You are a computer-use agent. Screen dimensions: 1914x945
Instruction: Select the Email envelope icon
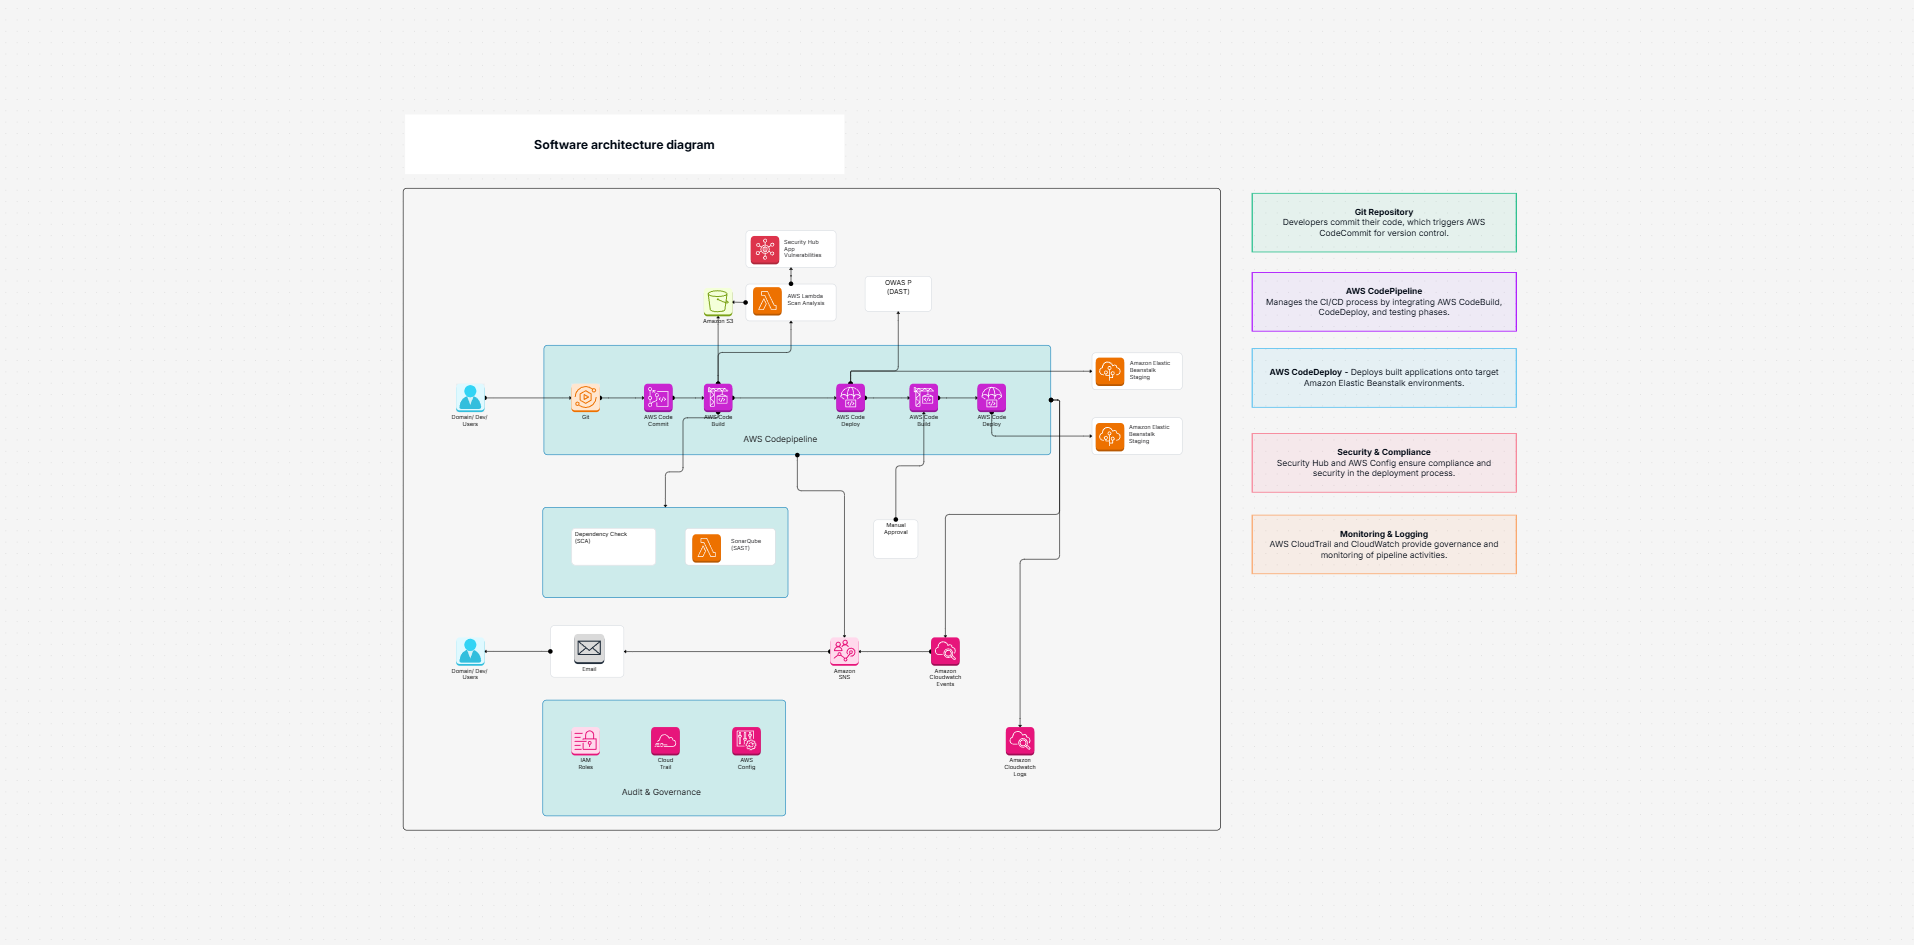[x=589, y=649]
